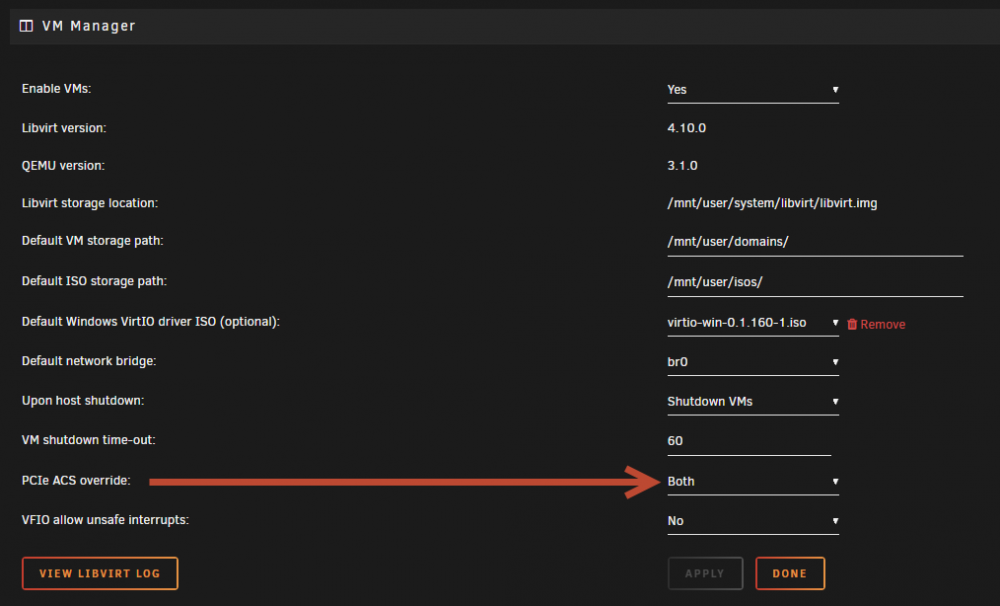Click the Done button

coord(790,573)
